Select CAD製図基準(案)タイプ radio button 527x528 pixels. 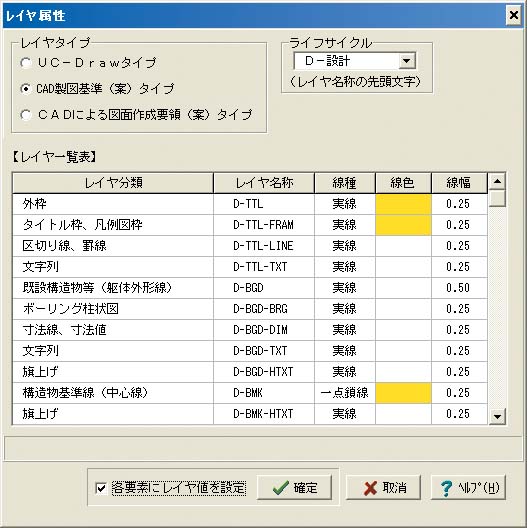[x=26, y=89]
